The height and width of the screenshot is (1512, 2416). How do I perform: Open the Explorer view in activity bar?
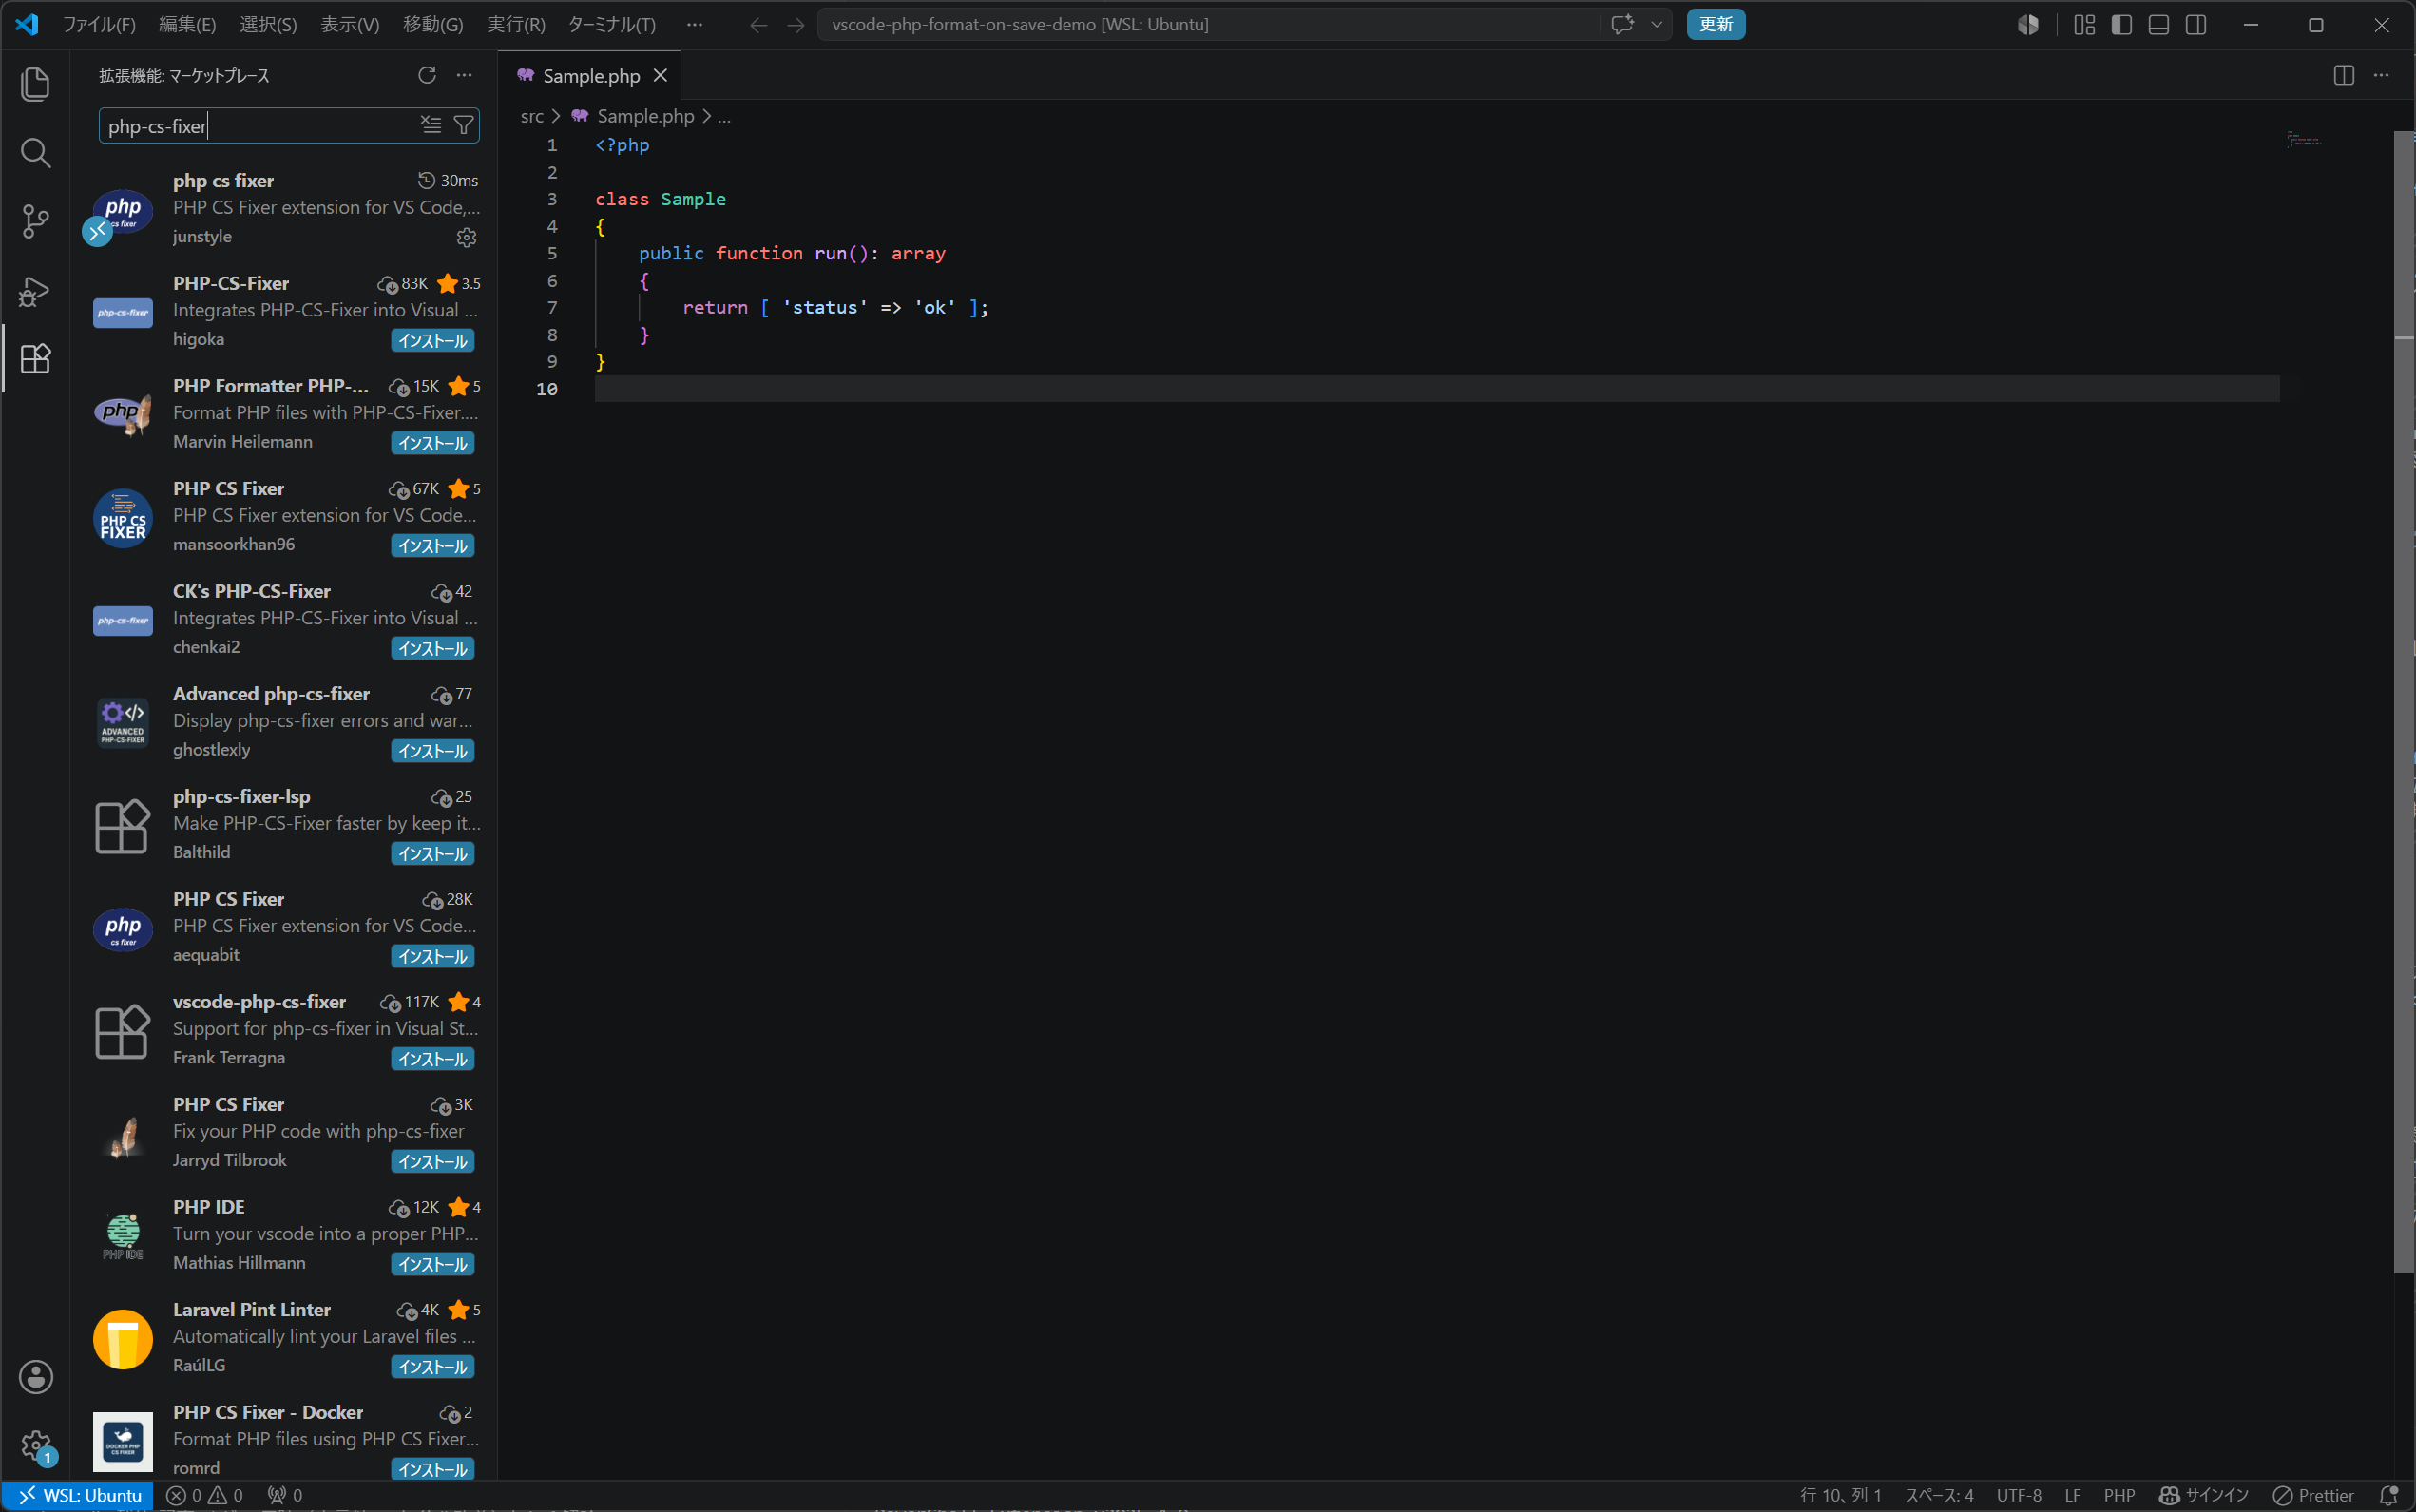tap(36, 84)
